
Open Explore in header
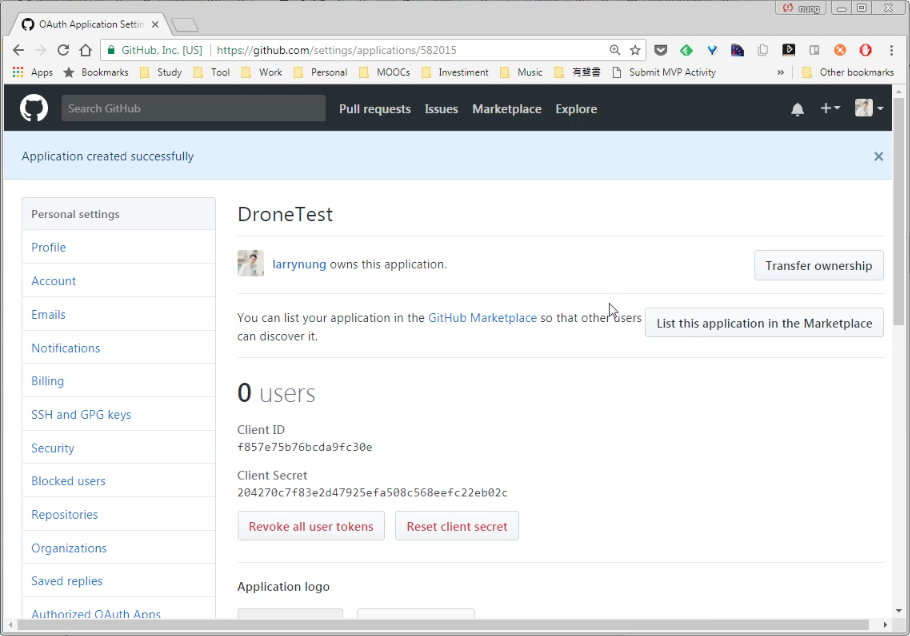pos(576,109)
